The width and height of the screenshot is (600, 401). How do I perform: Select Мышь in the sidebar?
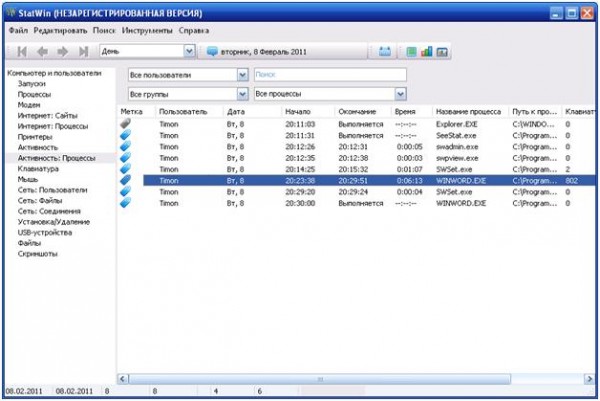click(x=28, y=179)
